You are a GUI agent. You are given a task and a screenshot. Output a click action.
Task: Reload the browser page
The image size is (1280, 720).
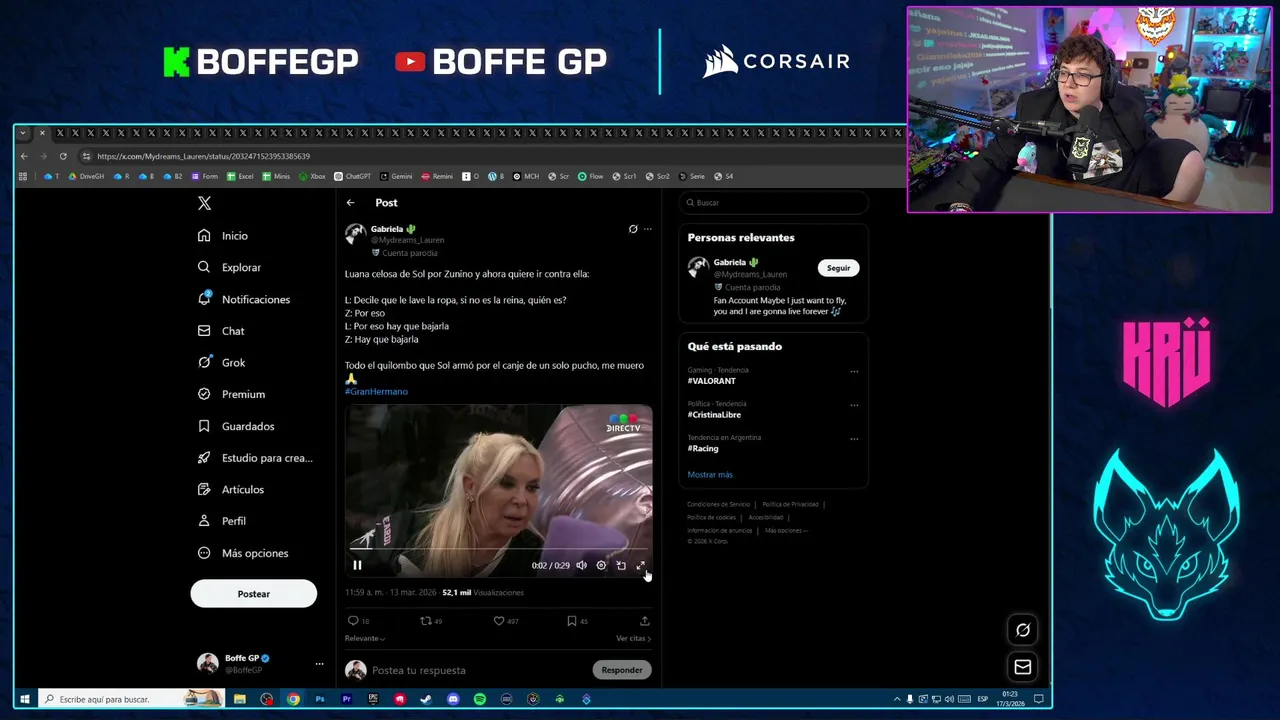coord(63,156)
